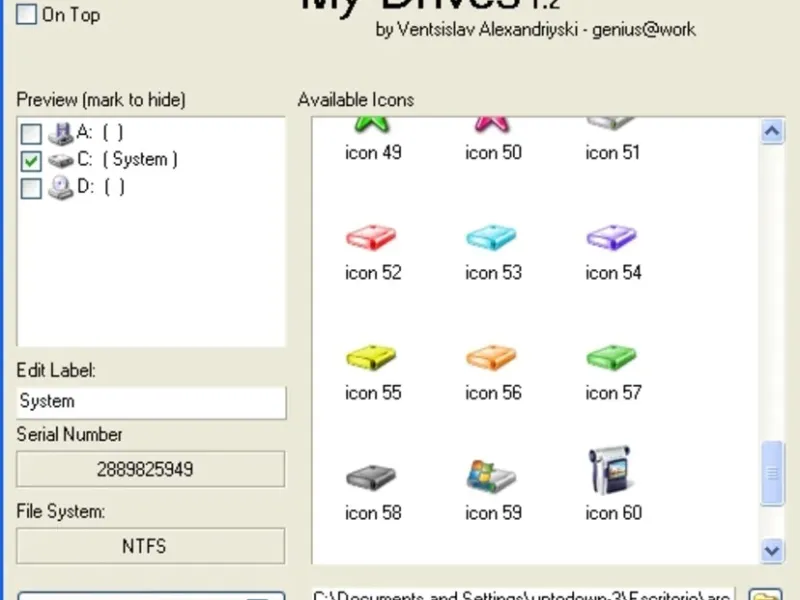Click the "icon 60" caption text
The image size is (800, 600).
point(613,513)
